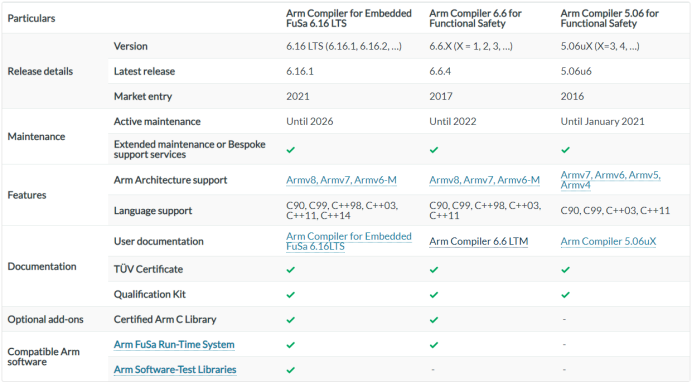Select Arm Compiler for Embedded FuSa 6.16 LTS header
This screenshot has height=384, width=693.
349,18
